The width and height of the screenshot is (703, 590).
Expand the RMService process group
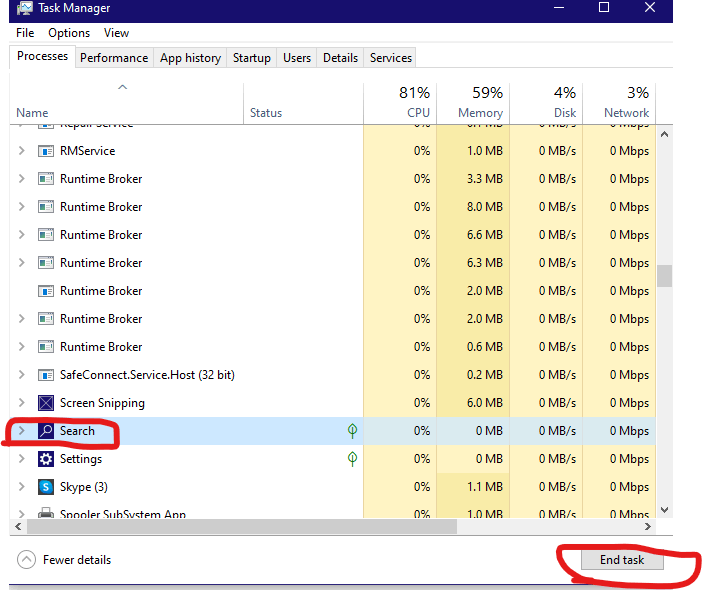click(21, 151)
